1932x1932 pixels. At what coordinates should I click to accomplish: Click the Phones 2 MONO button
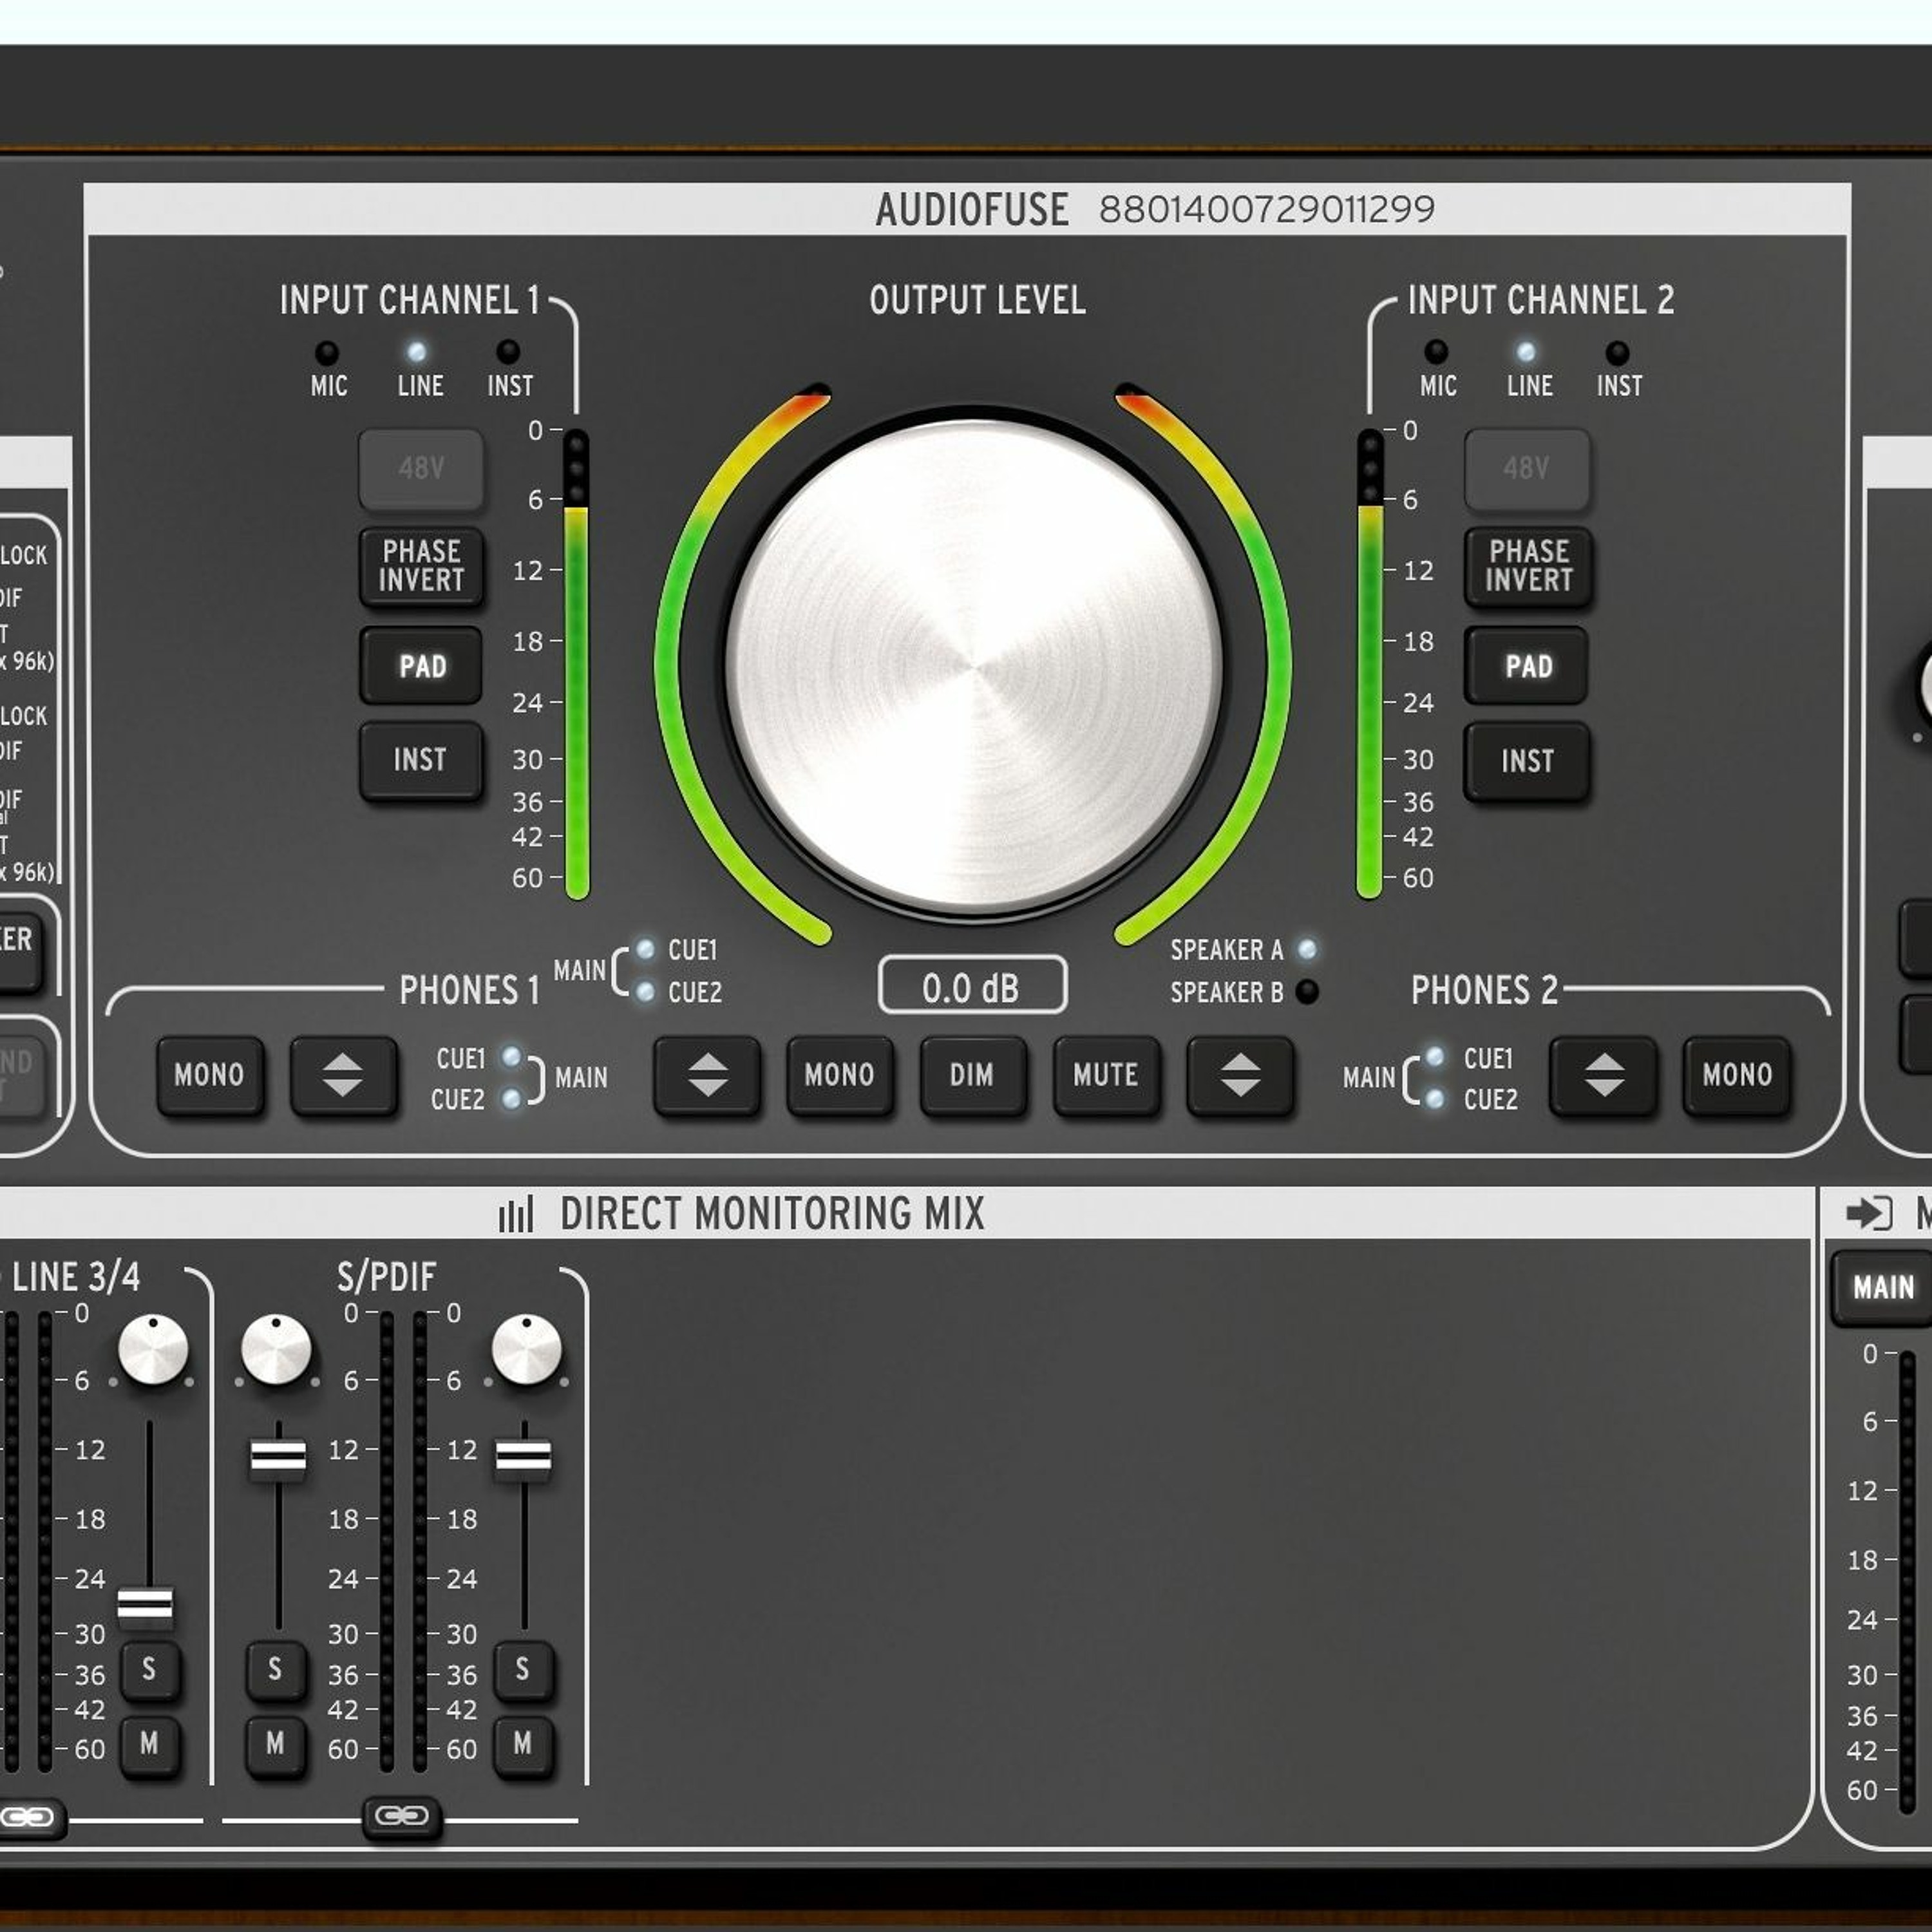click(1737, 1075)
